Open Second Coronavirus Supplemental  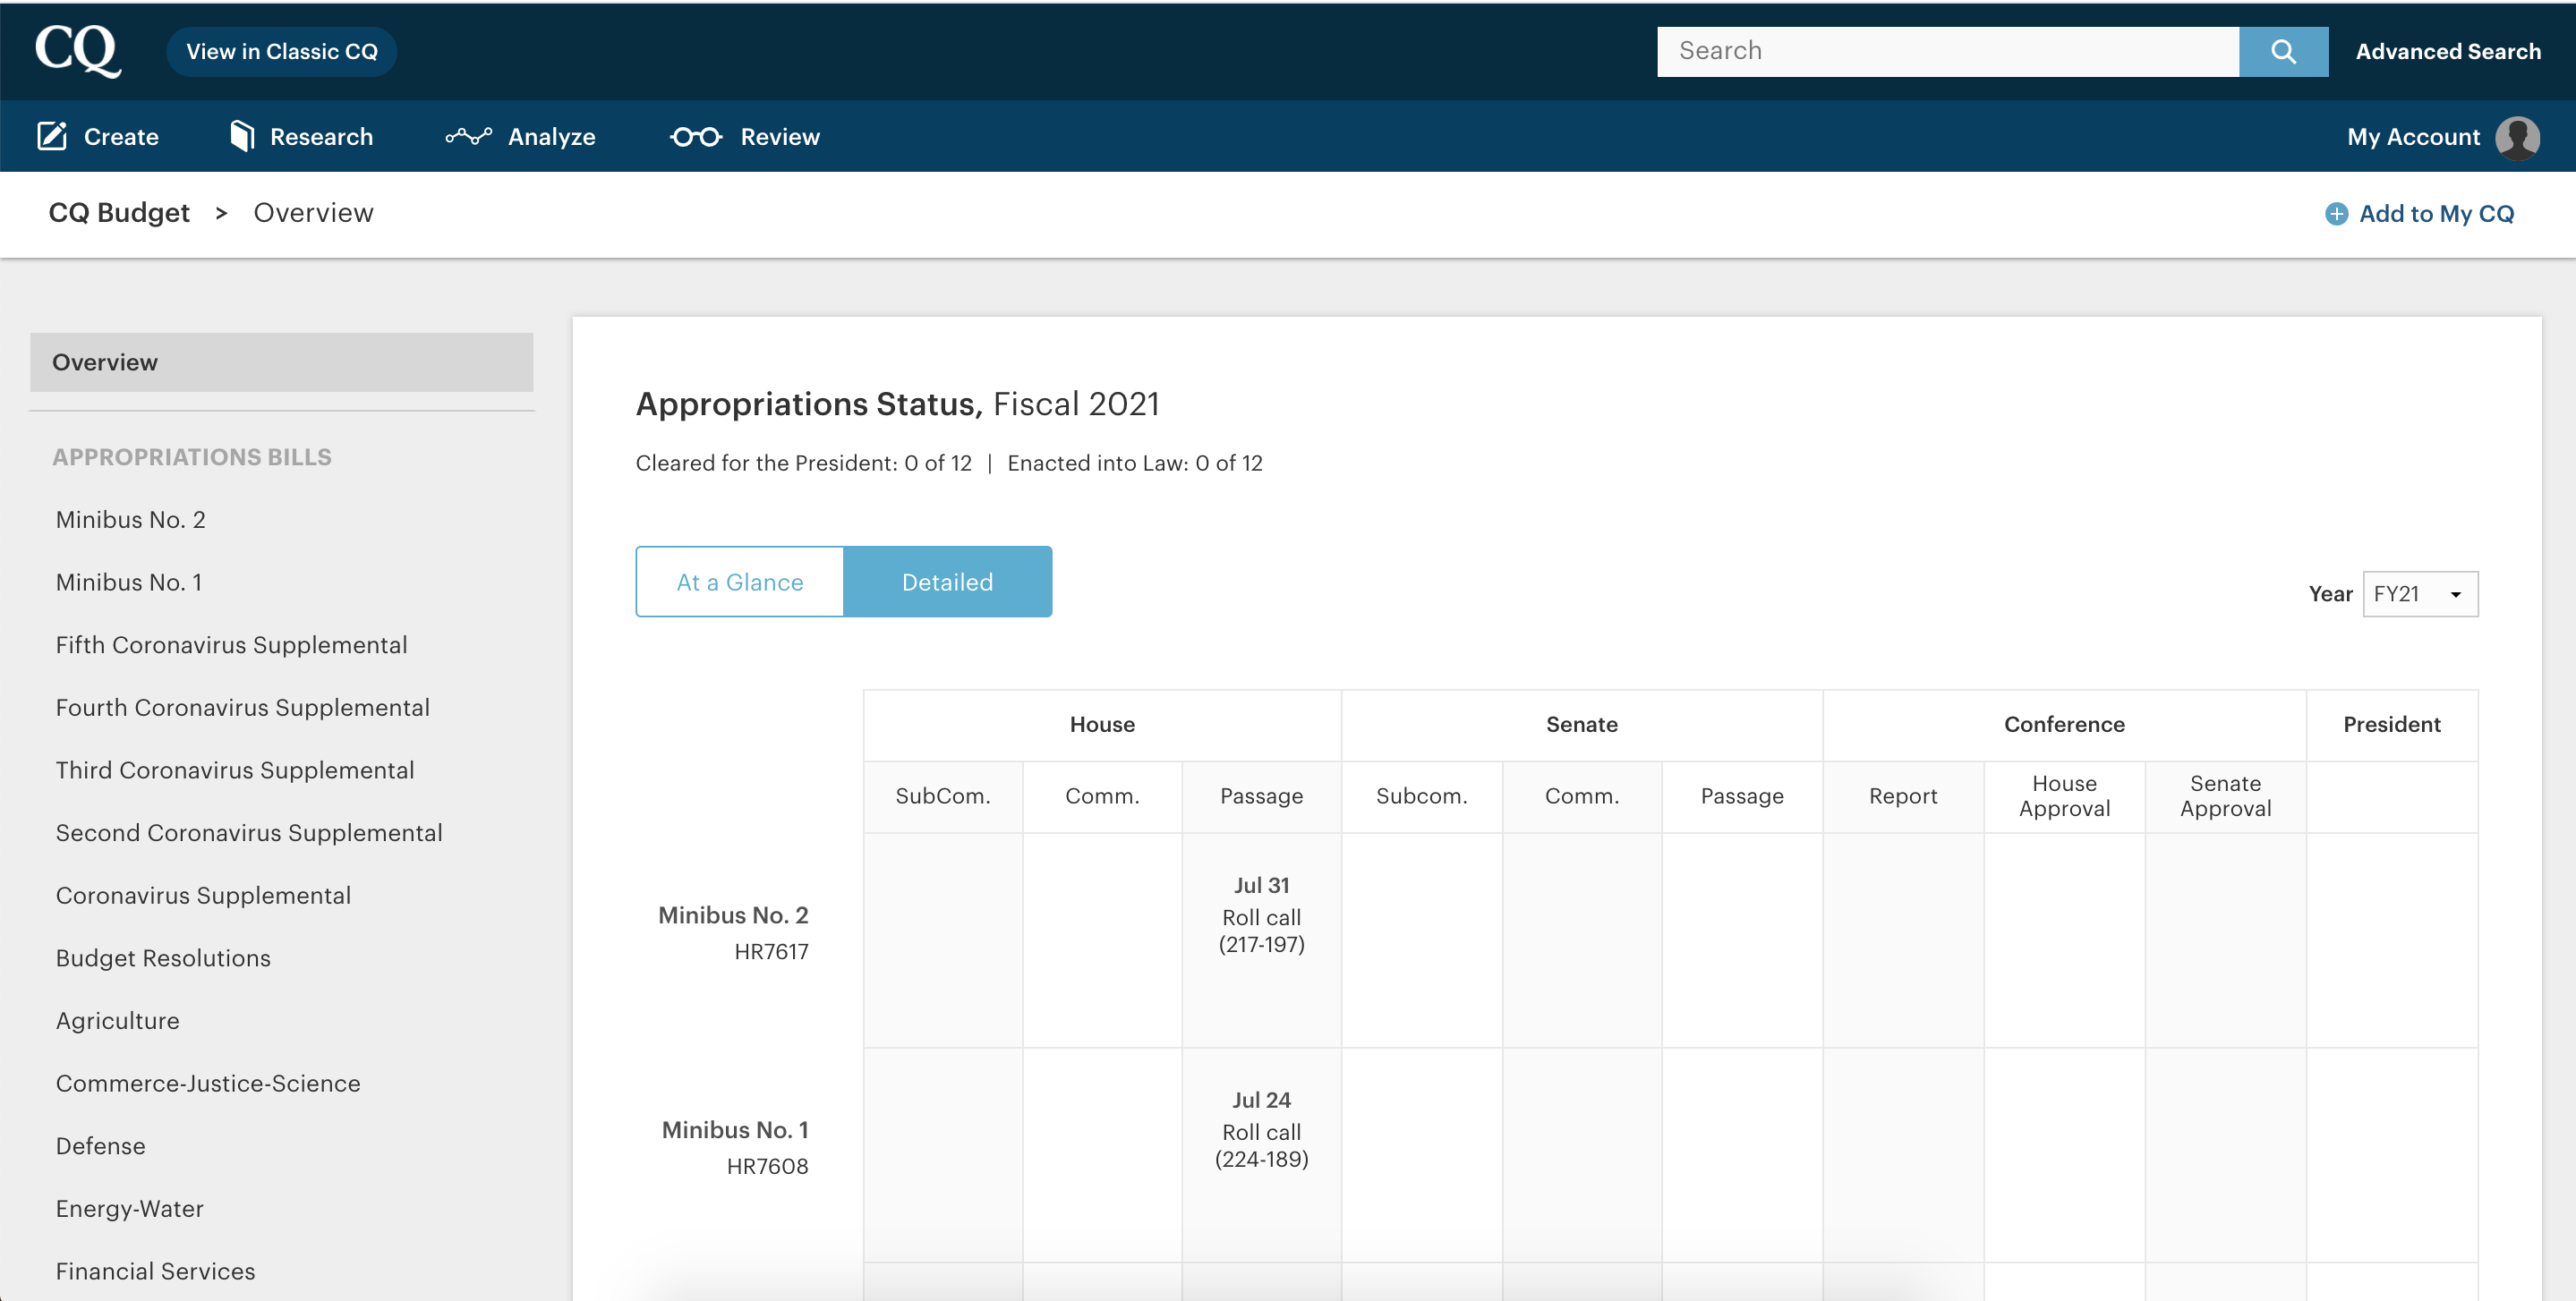point(249,833)
